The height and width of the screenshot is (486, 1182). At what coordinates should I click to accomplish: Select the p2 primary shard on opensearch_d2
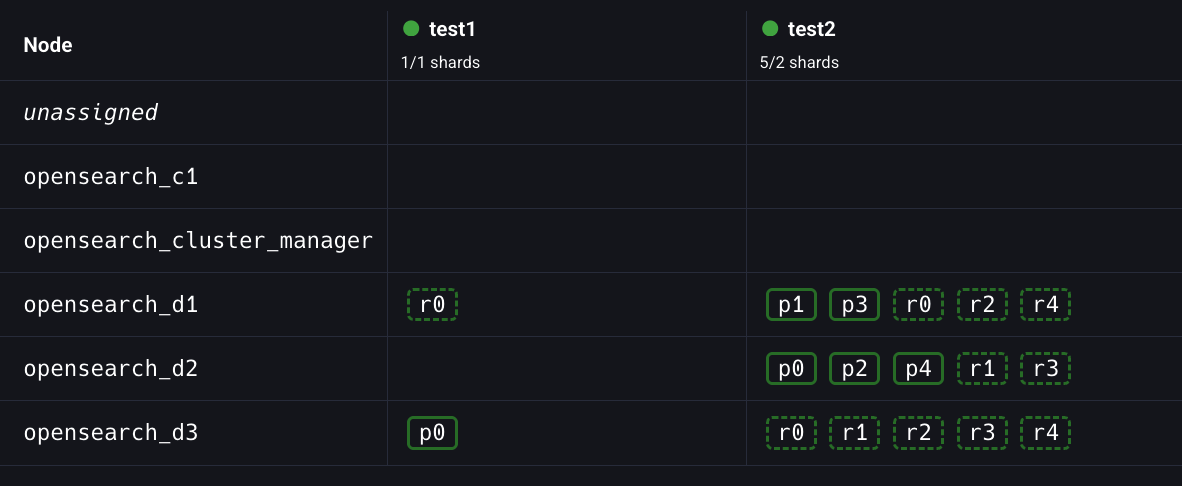[854, 369]
